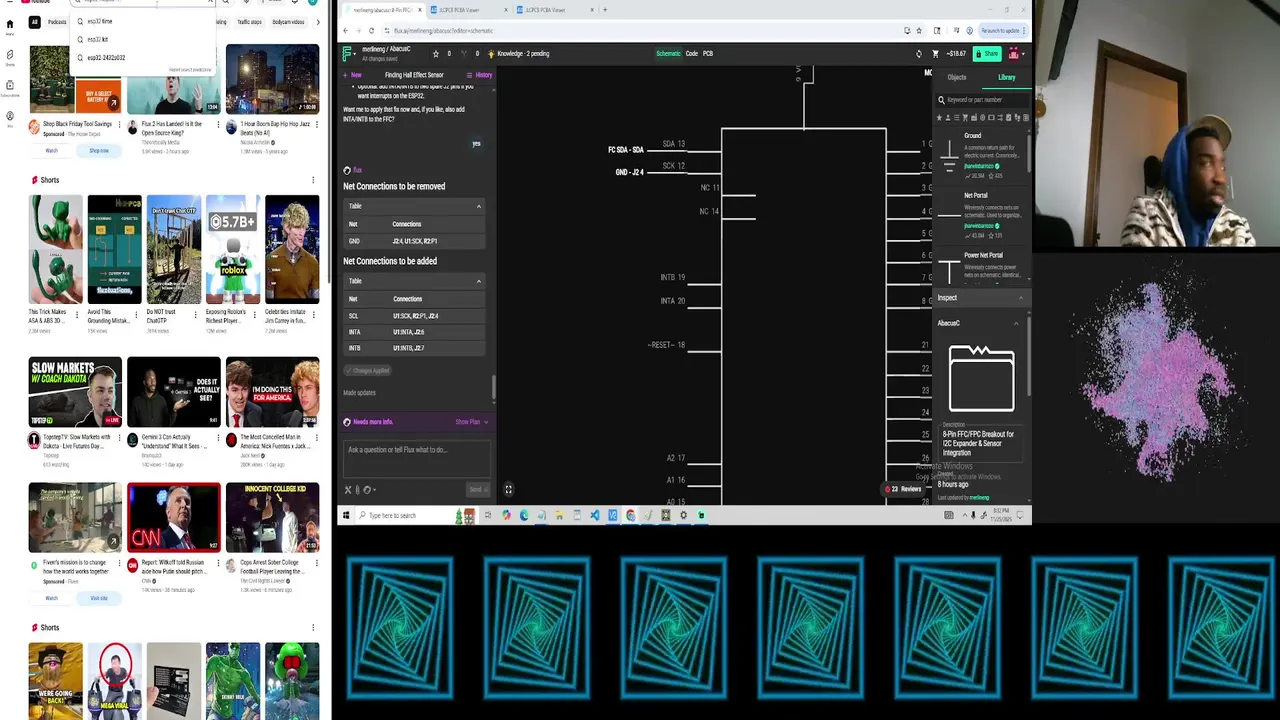Viewport: 1280px width, 720px height.
Task: Click the star filter icon in Library
Action: click(x=940, y=117)
